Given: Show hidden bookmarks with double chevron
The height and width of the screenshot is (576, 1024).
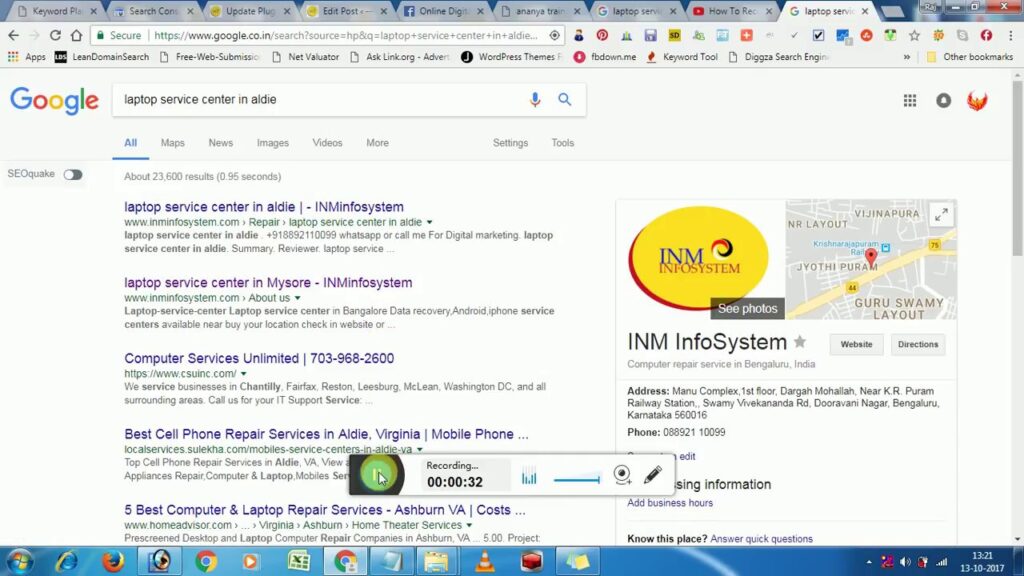Looking at the screenshot, I should point(906,57).
